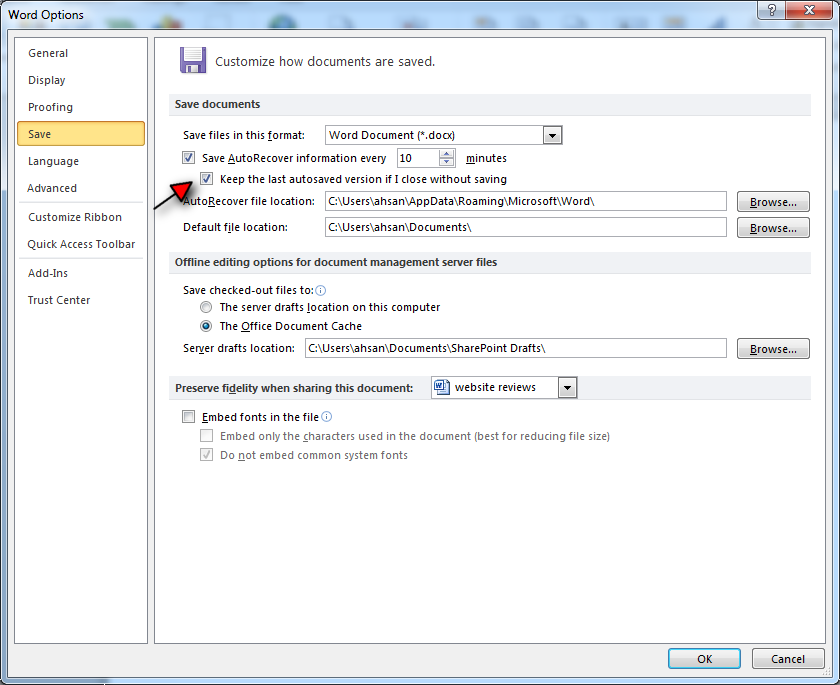Click the AutoRecover minutes value field
Viewport: 840px width, 685px height.
[418, 158]
